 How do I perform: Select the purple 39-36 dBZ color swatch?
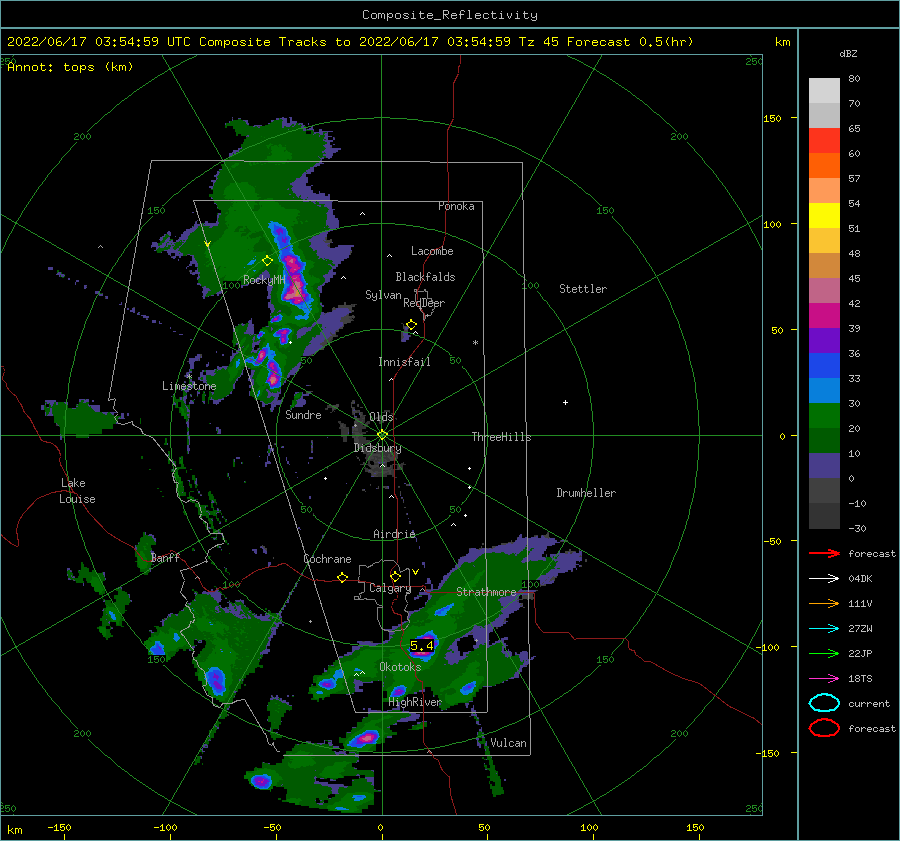[824, 341]
